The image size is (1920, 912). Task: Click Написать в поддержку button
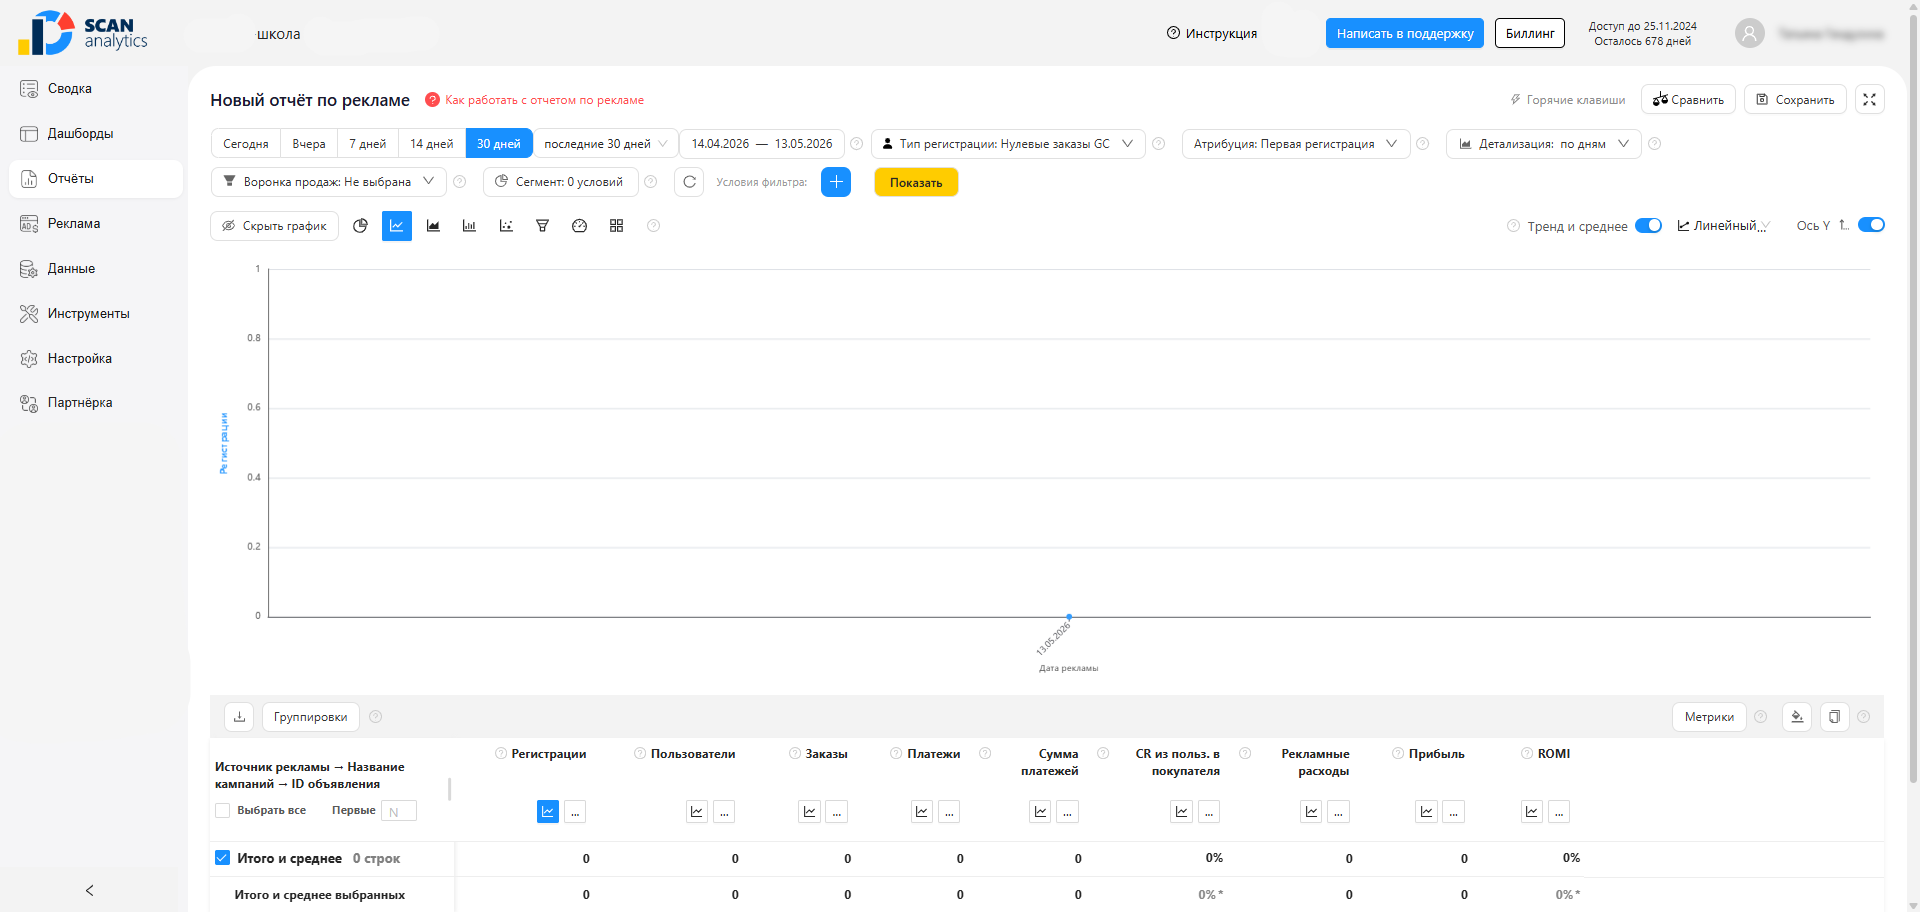(1405, 33)
